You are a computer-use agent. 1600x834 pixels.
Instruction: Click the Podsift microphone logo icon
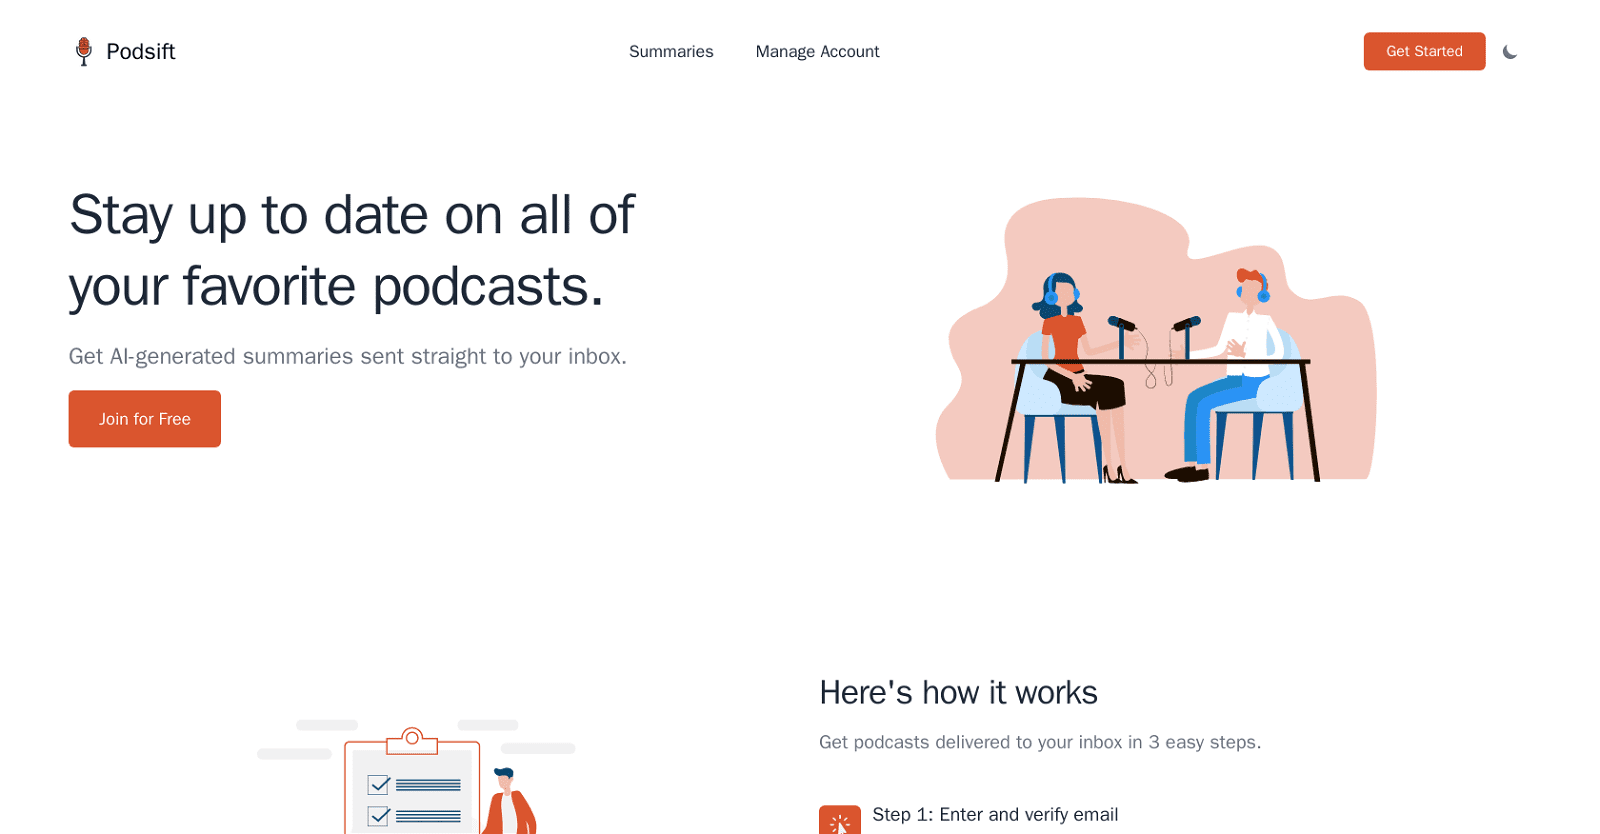(x=84, y=51)
